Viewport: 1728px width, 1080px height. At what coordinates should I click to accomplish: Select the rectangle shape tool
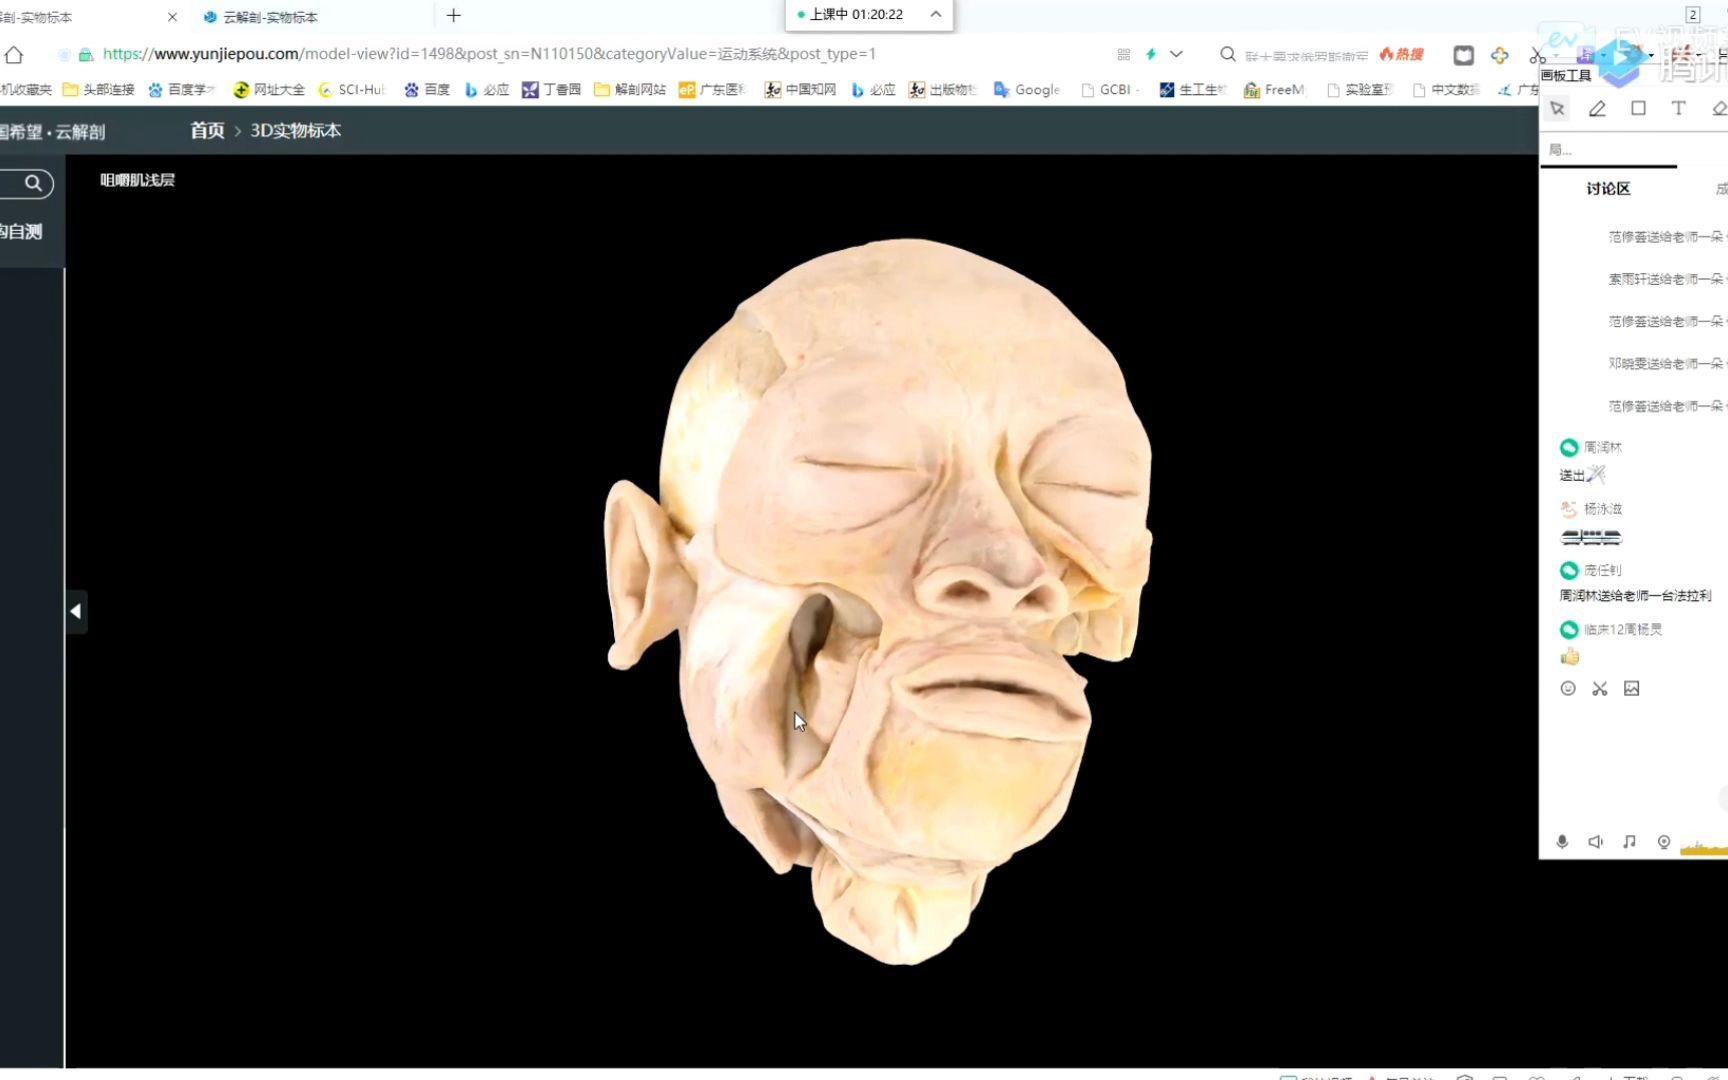[x=1638, y=108]
